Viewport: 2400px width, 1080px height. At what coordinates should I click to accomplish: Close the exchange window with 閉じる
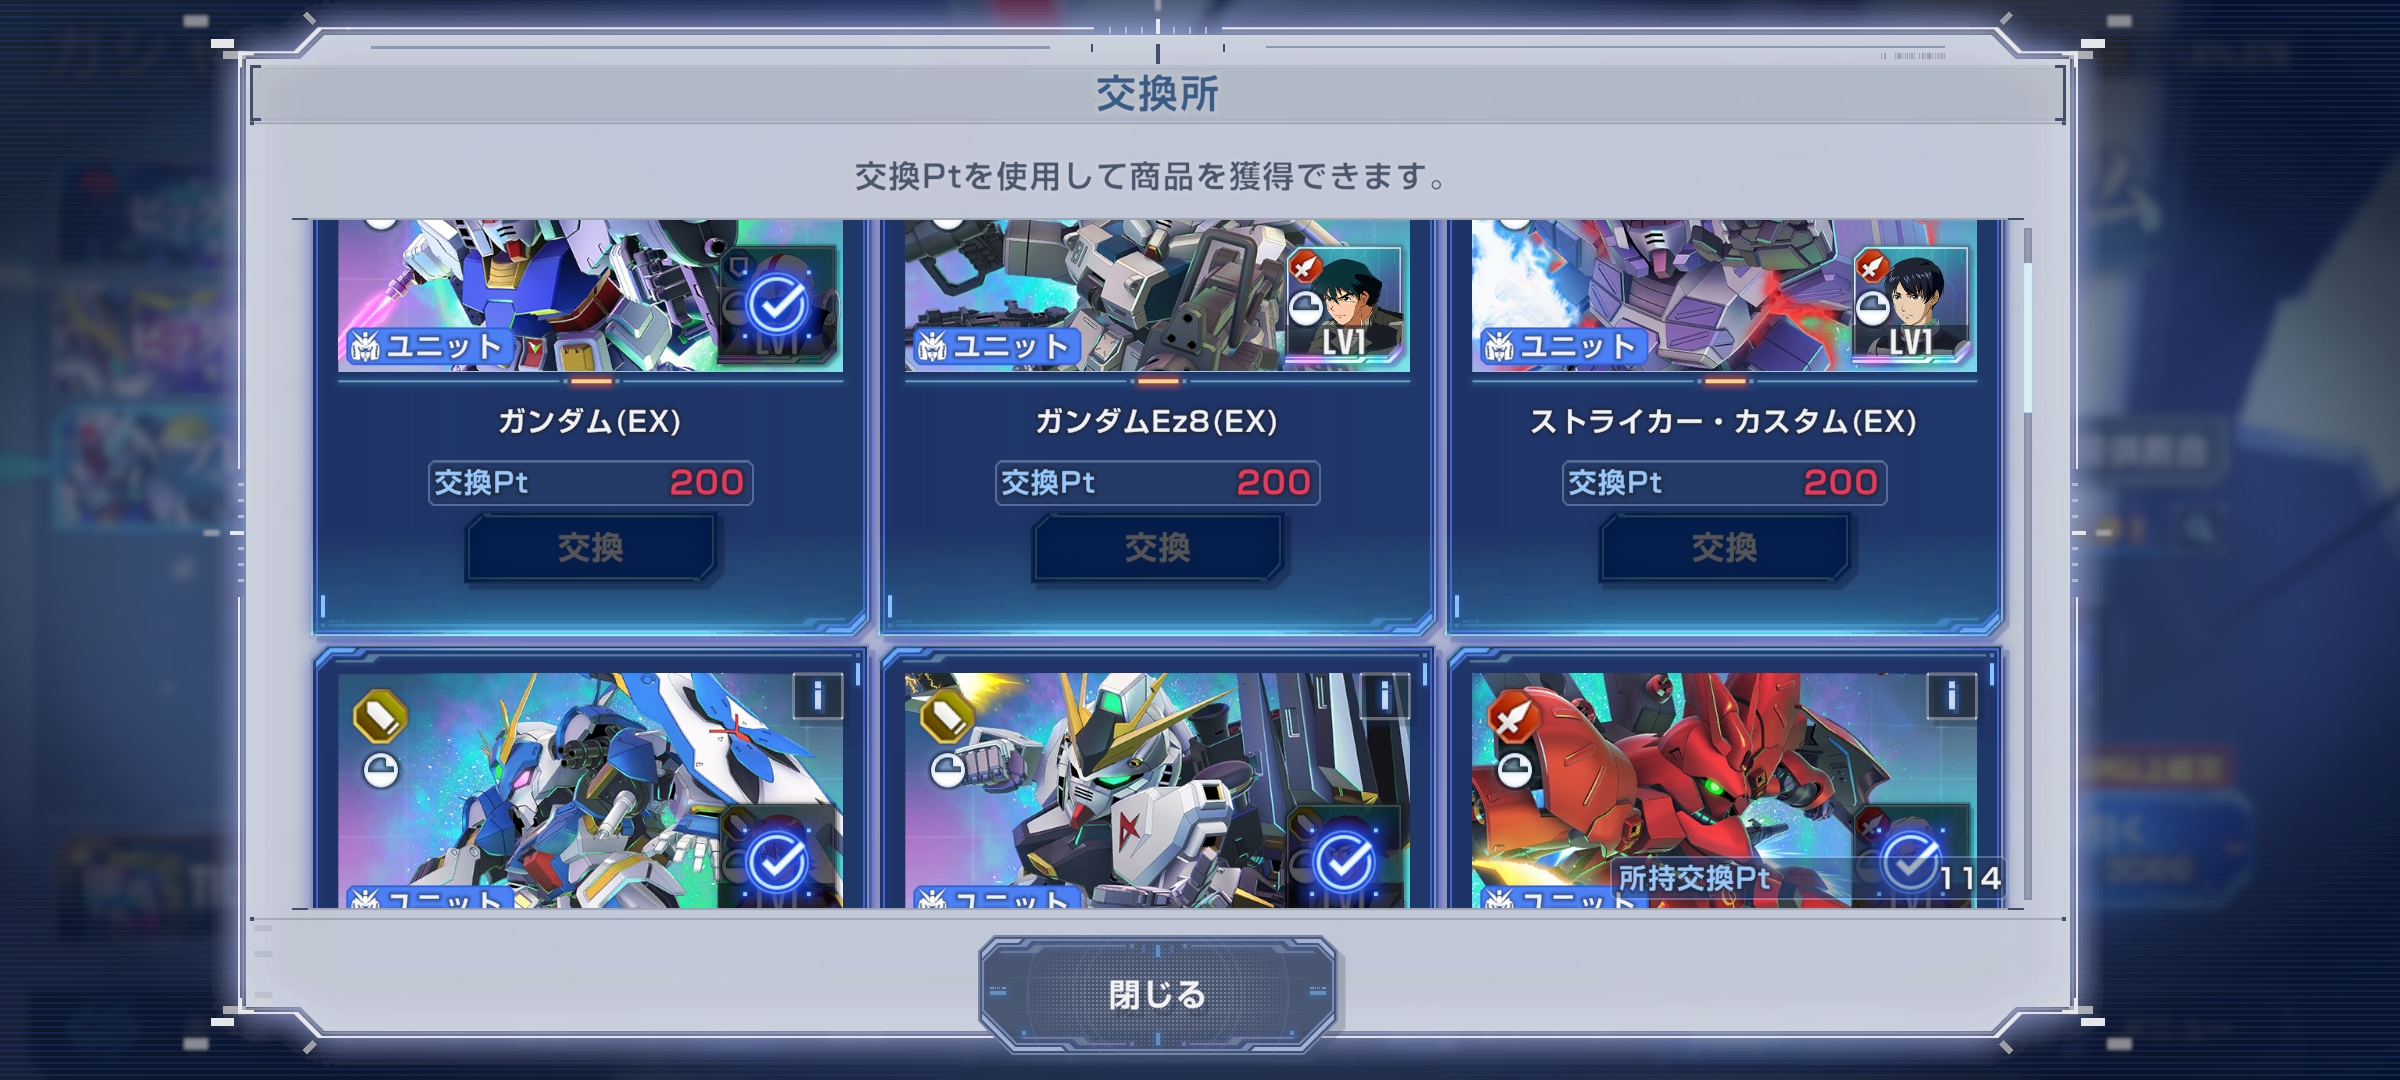pos(1157,994)
